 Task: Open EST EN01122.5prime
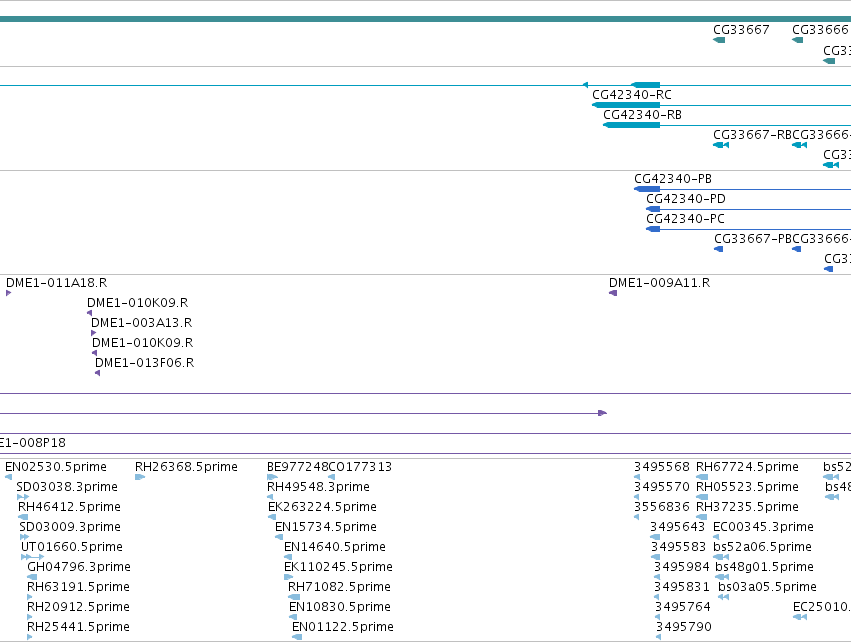pos(343,627)
